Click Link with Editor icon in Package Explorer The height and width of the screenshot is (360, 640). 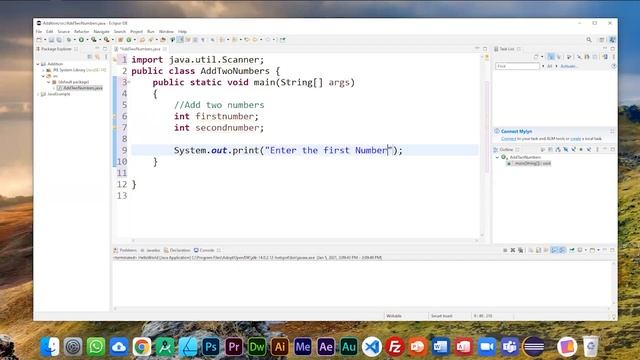(97, 57)
